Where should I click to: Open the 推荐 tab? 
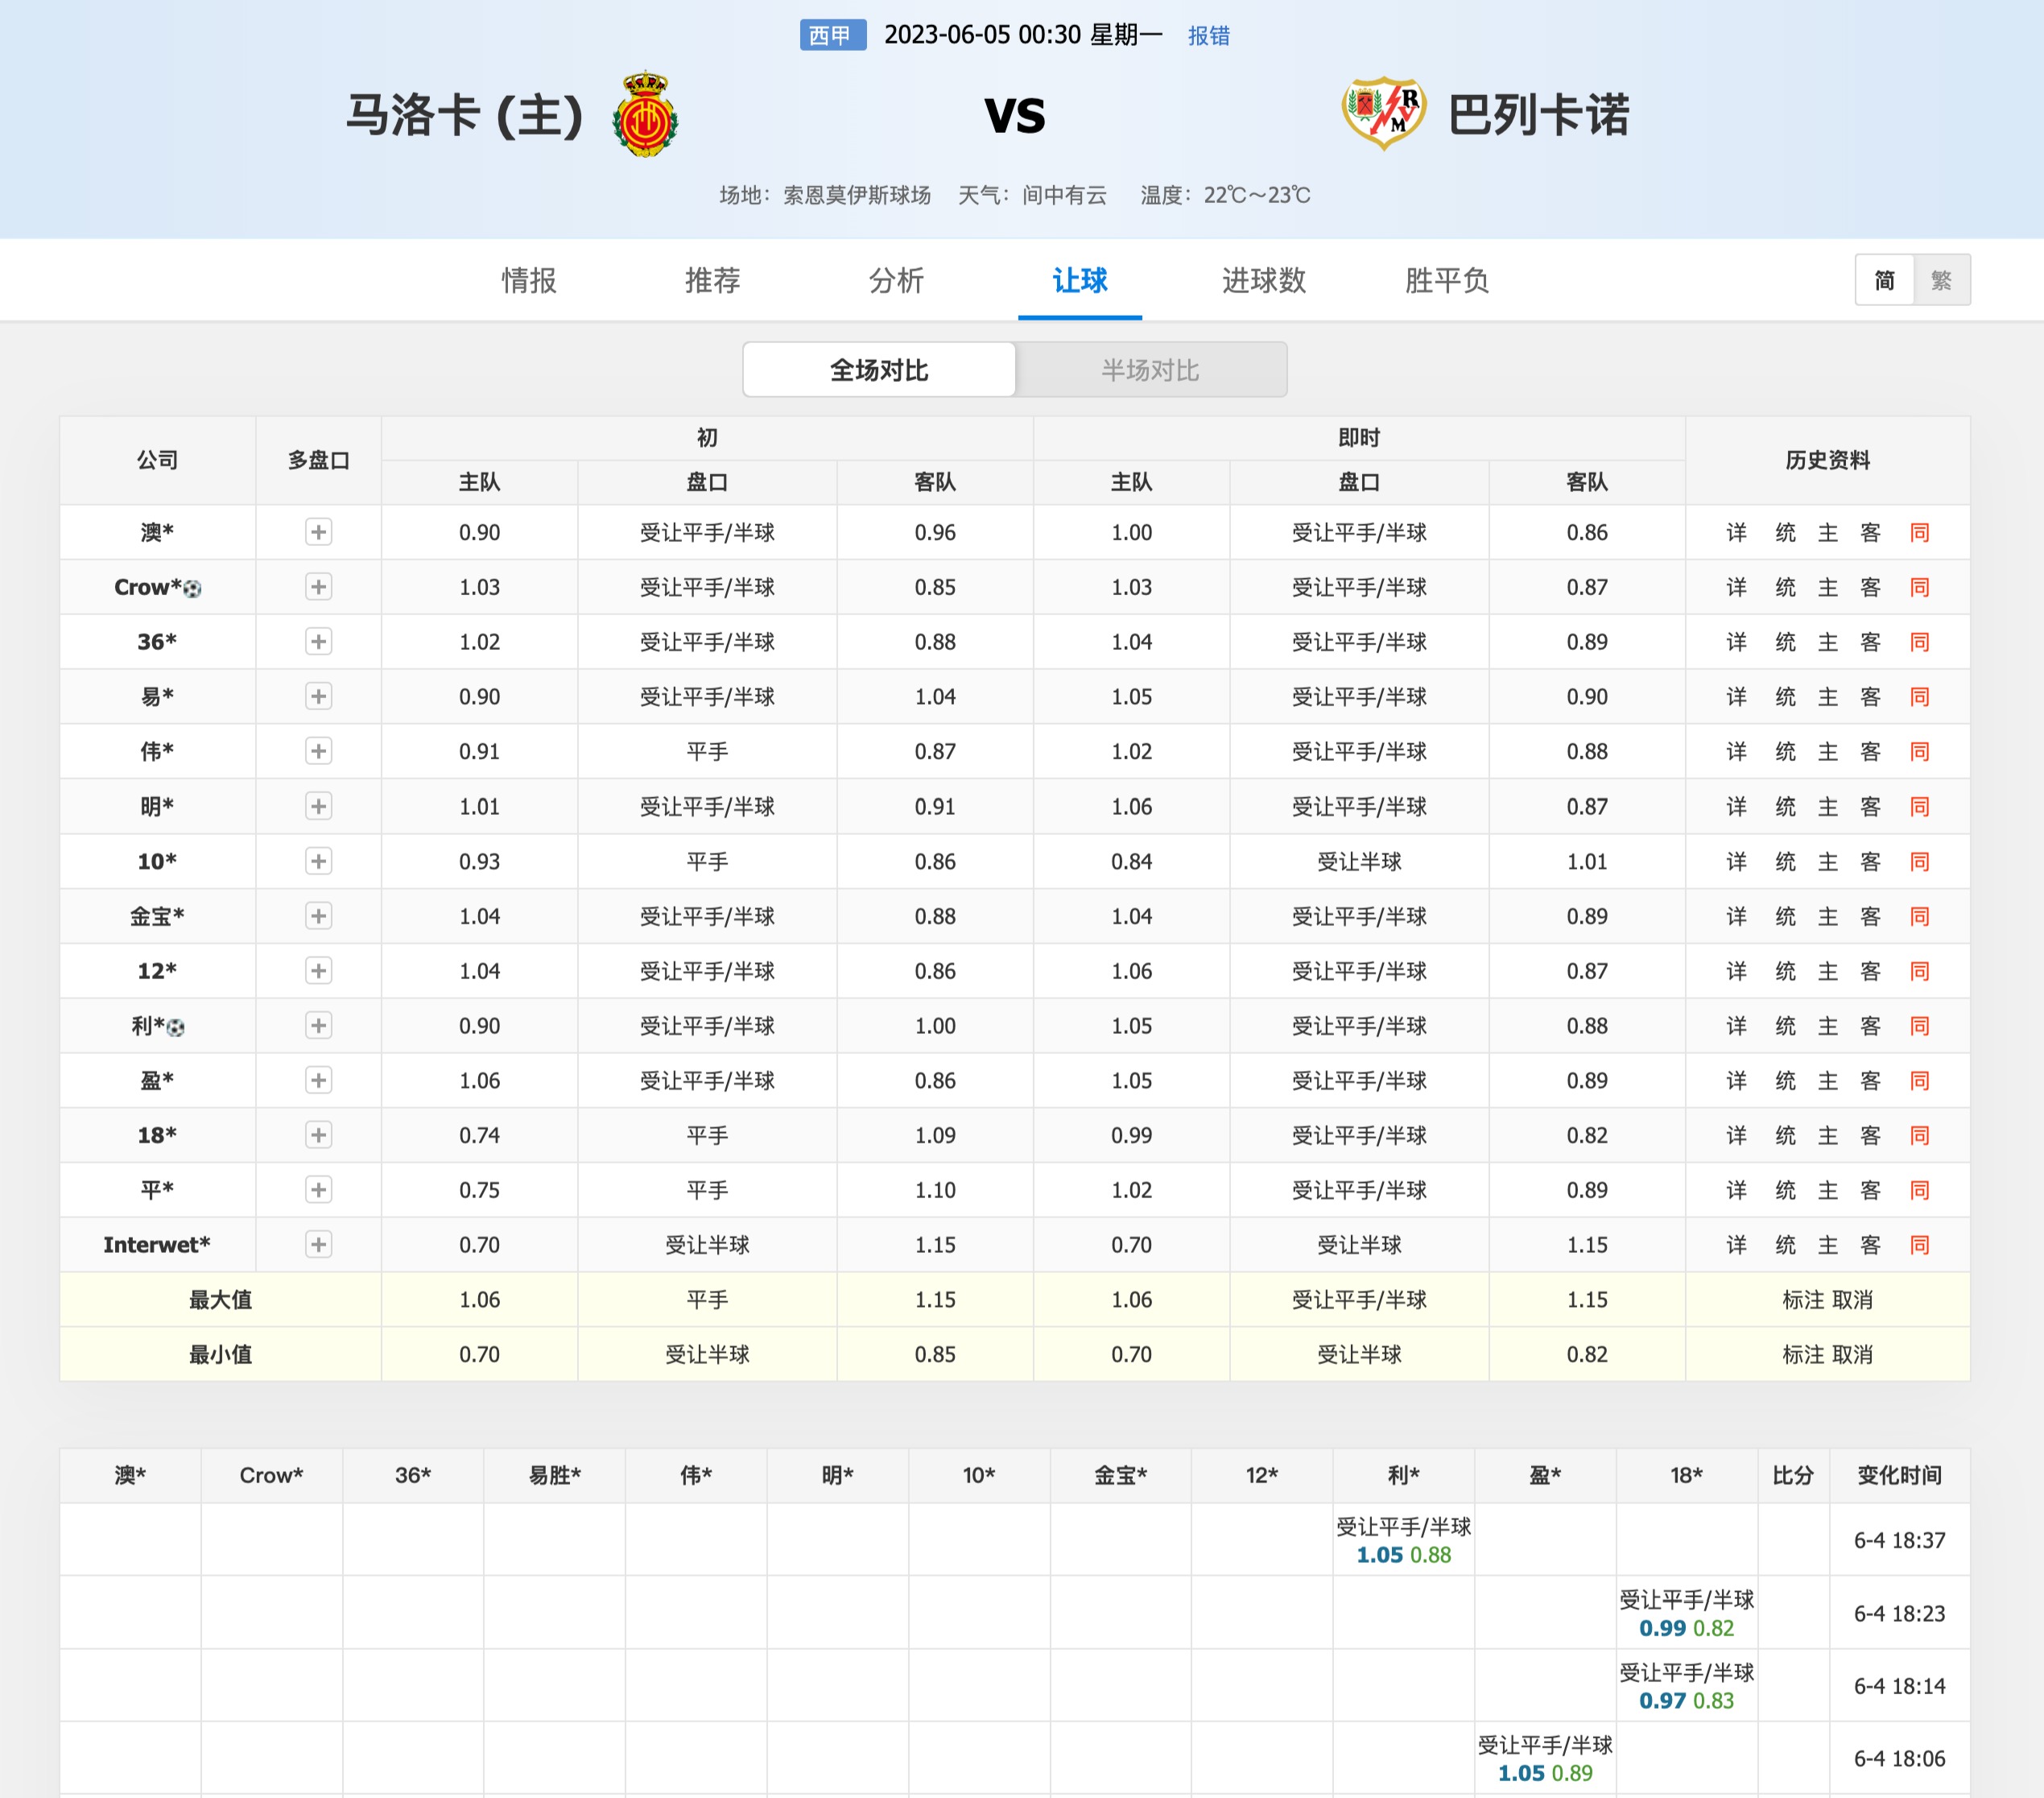[712, 280]
